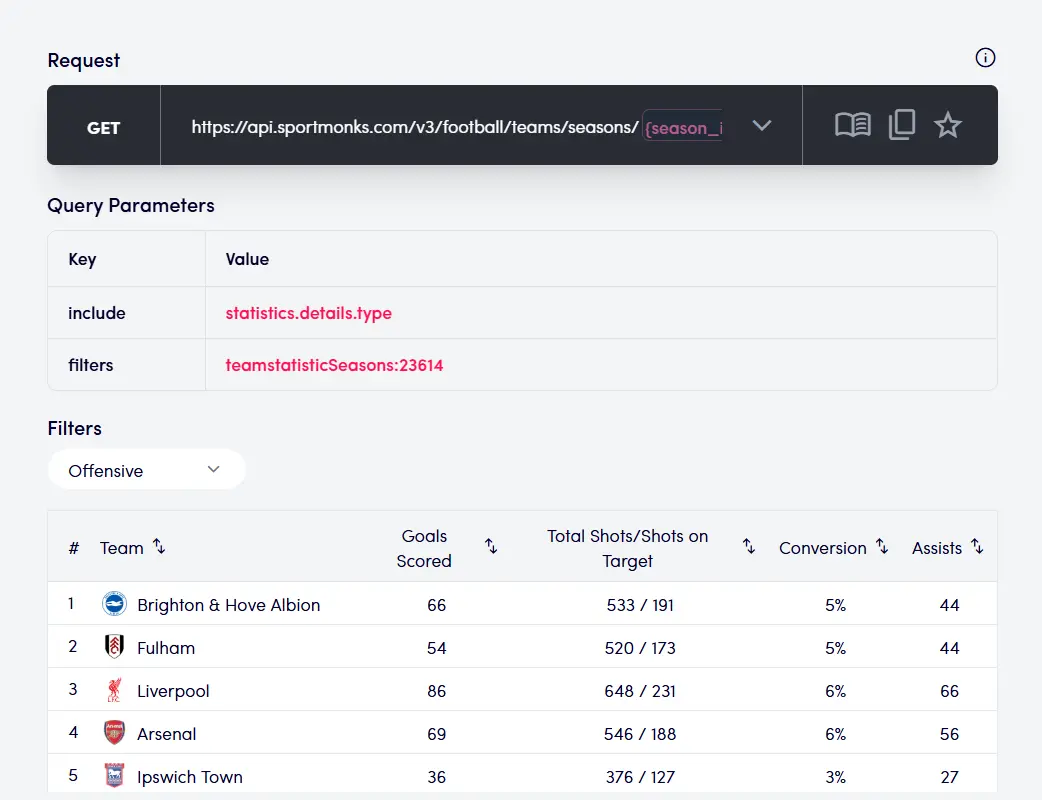Click Brighton's 533 / 191 shots value

pos(640,605)
